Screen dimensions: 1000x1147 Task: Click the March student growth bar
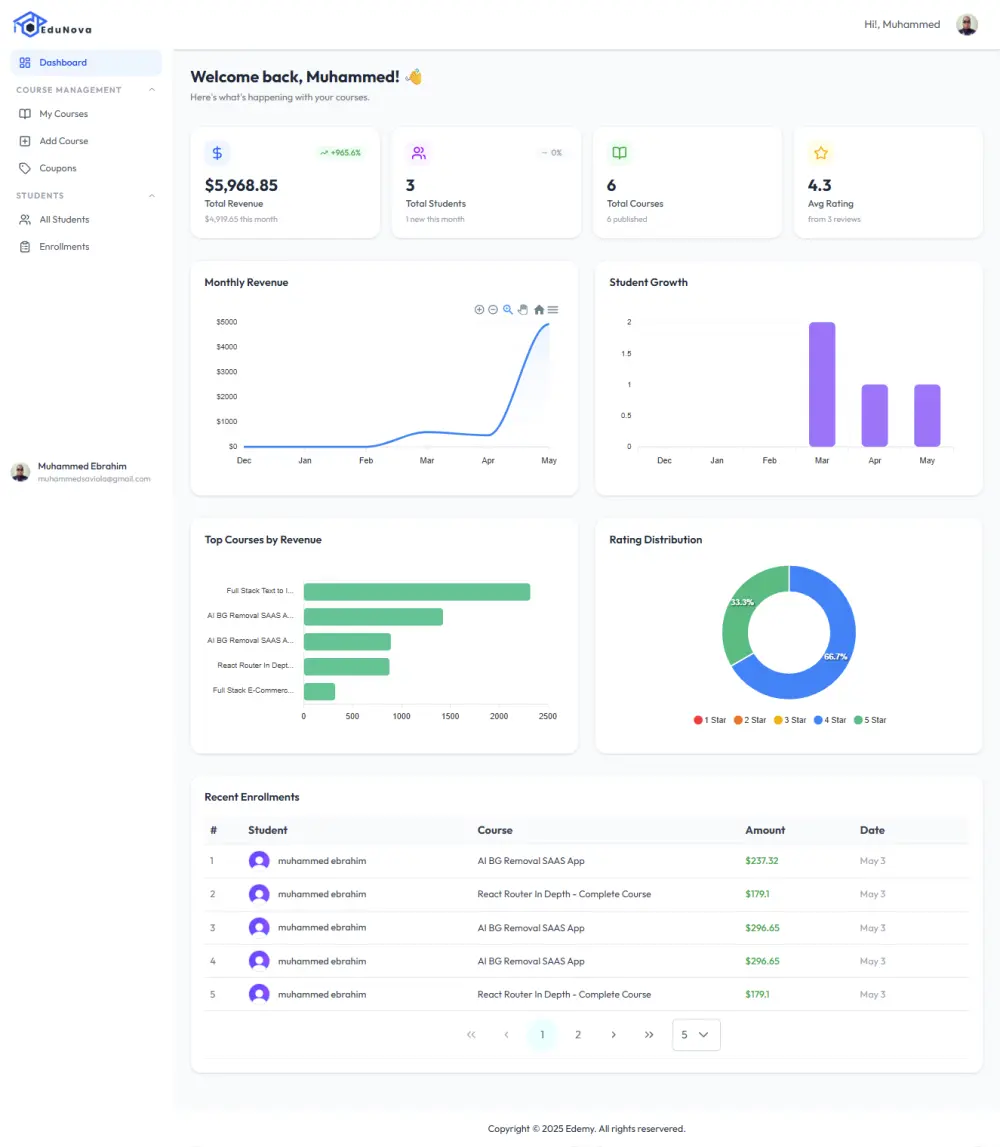(x=822, y=384)
